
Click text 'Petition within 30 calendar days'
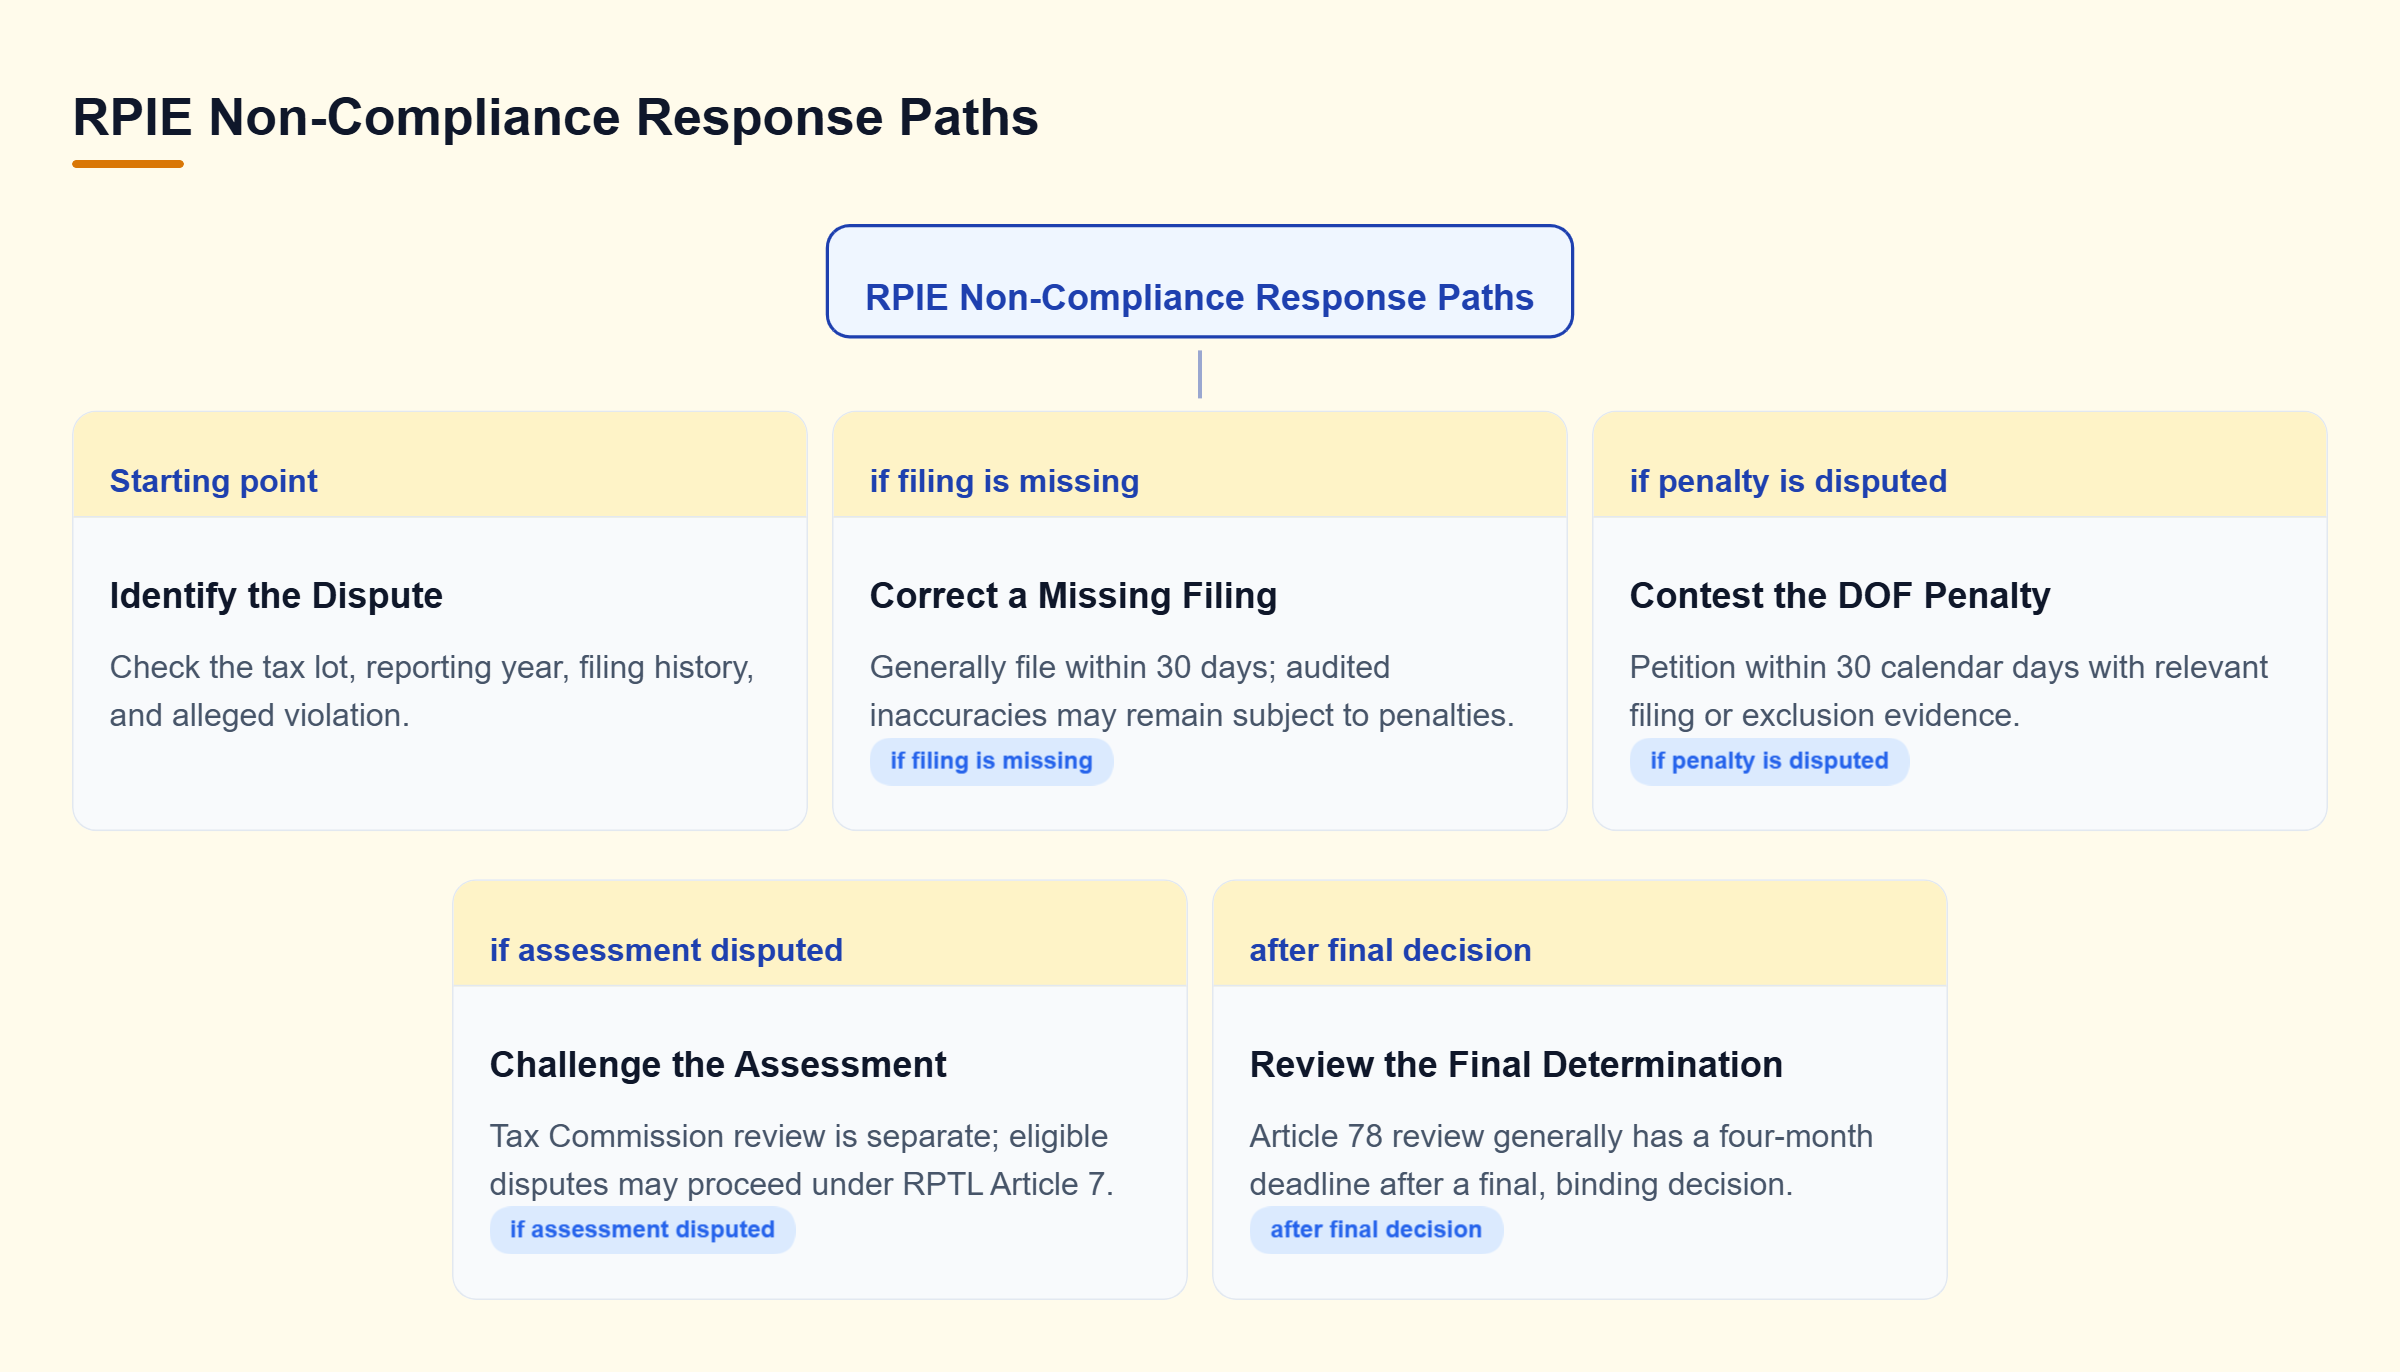(x=1851, y=667)
